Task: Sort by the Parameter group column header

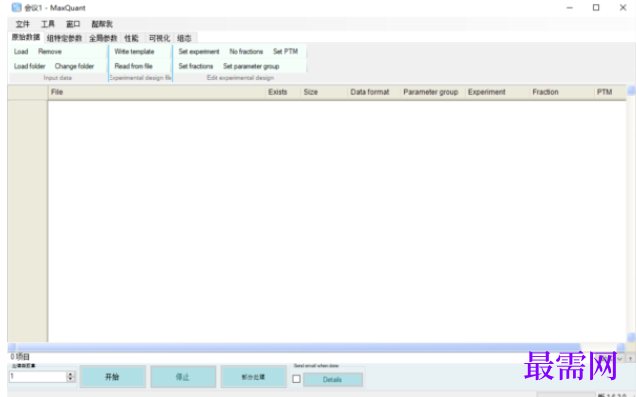Action: pyautogui.click(x=432, y=92)
